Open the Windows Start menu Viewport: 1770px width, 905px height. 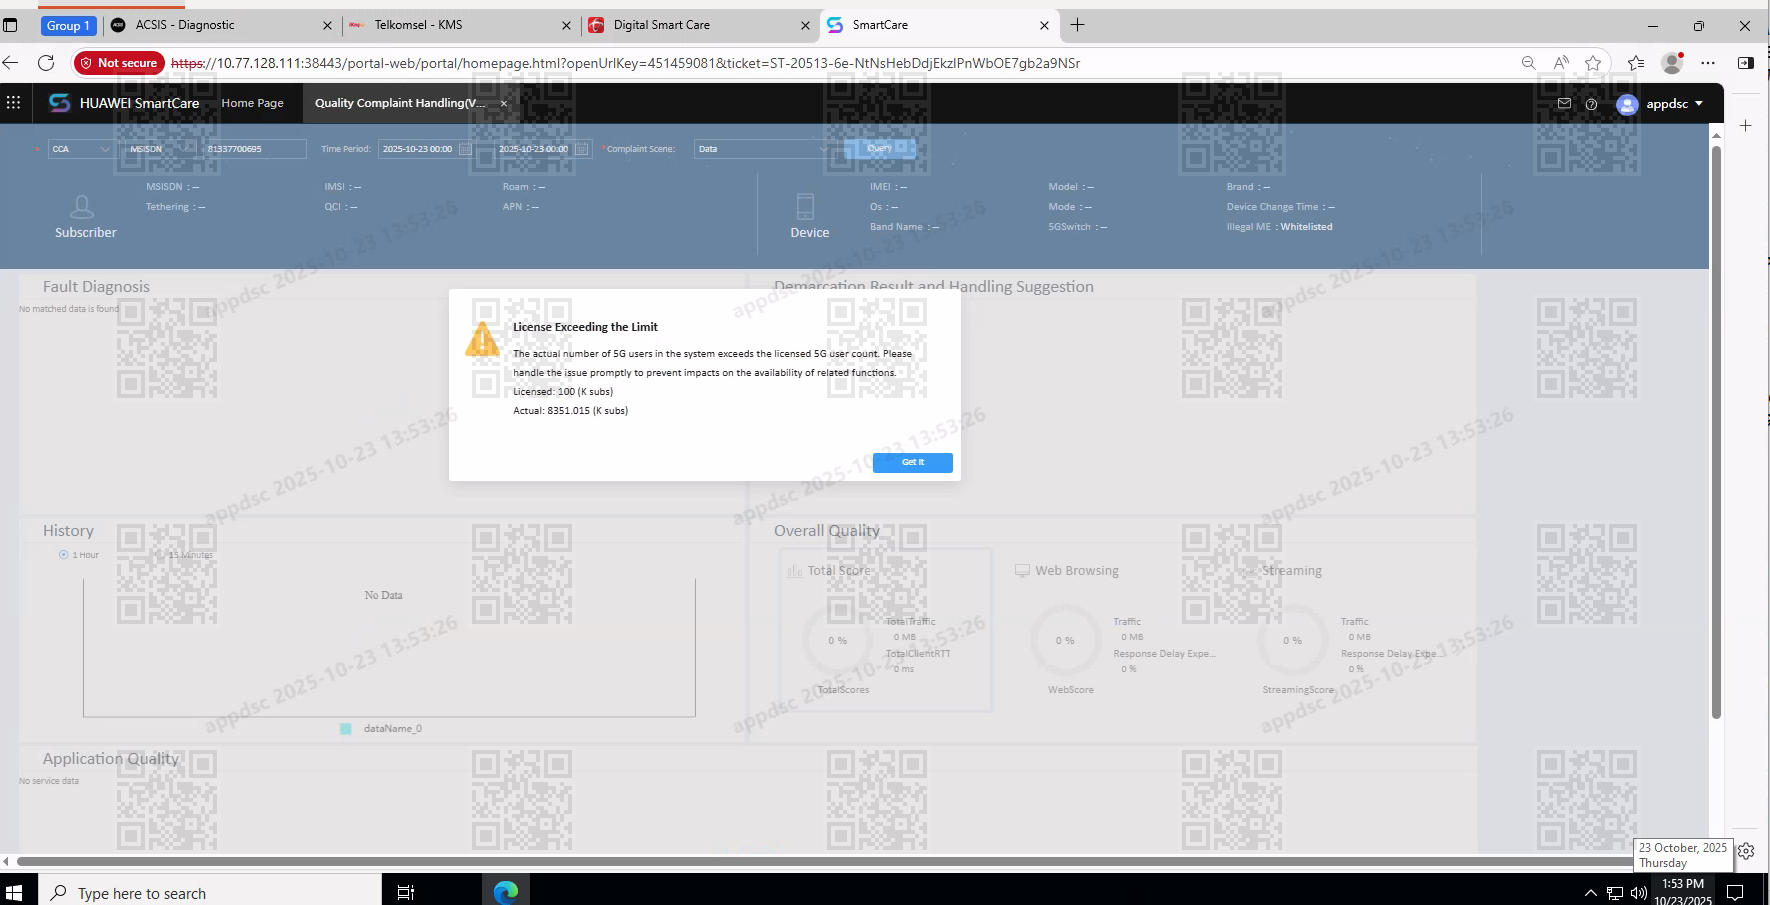pos(14,892)
